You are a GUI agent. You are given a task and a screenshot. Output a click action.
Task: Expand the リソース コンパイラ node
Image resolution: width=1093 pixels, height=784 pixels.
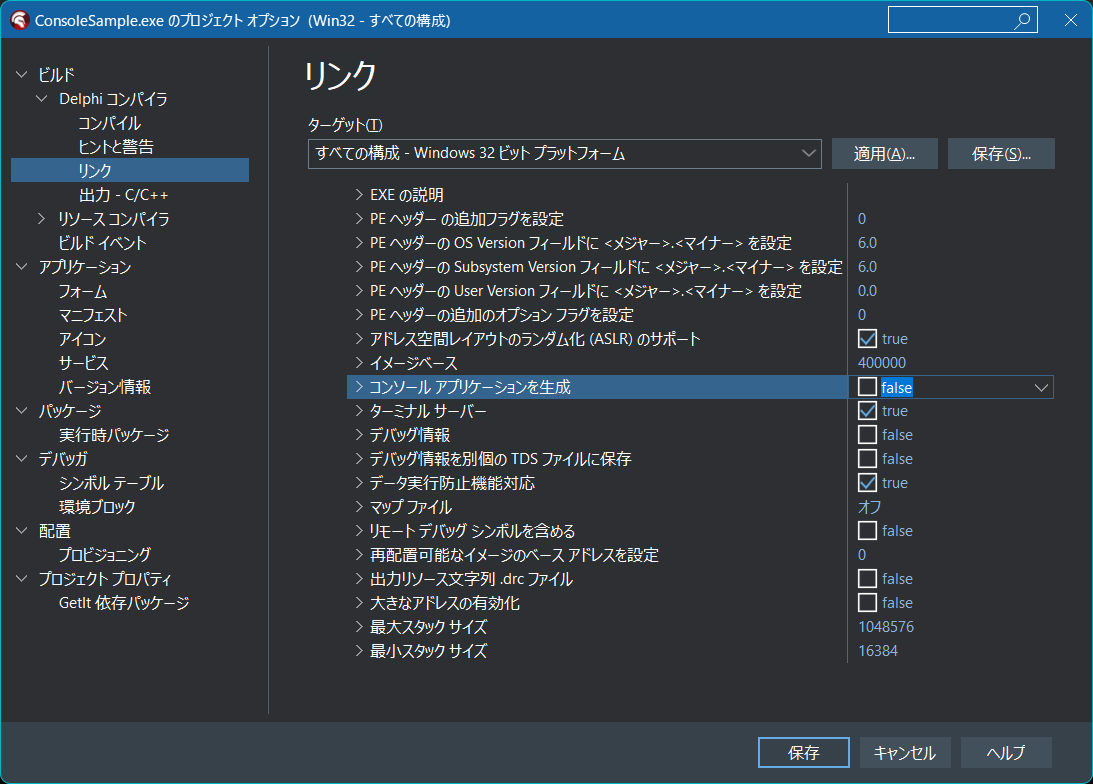point(42,219)
